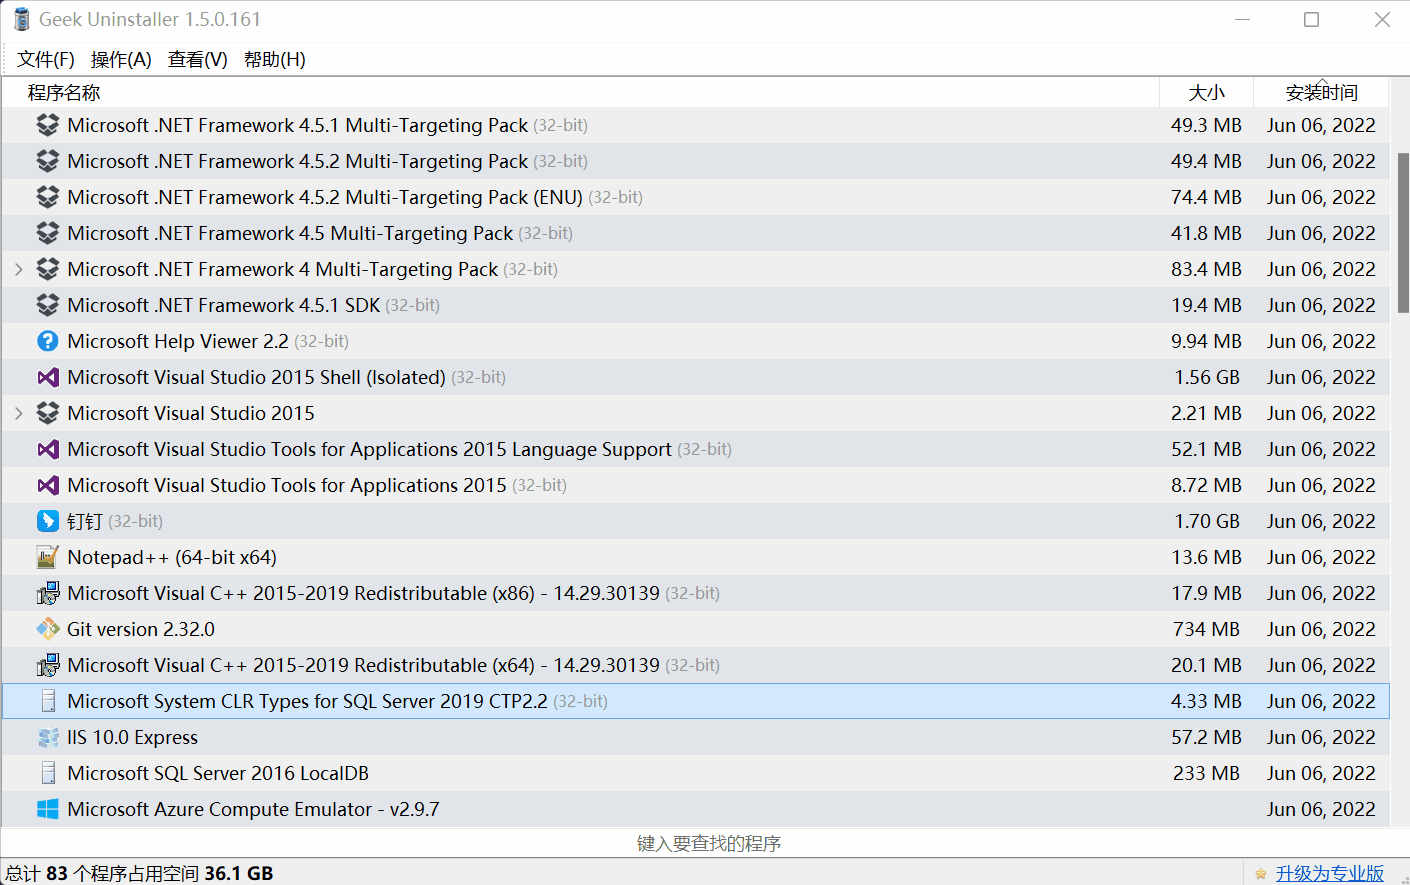
Task: Select Microsoft .NET Framework 4.5.2 Multi-Targeting Pack (ENU) name
Action: [x=325, y=197]
